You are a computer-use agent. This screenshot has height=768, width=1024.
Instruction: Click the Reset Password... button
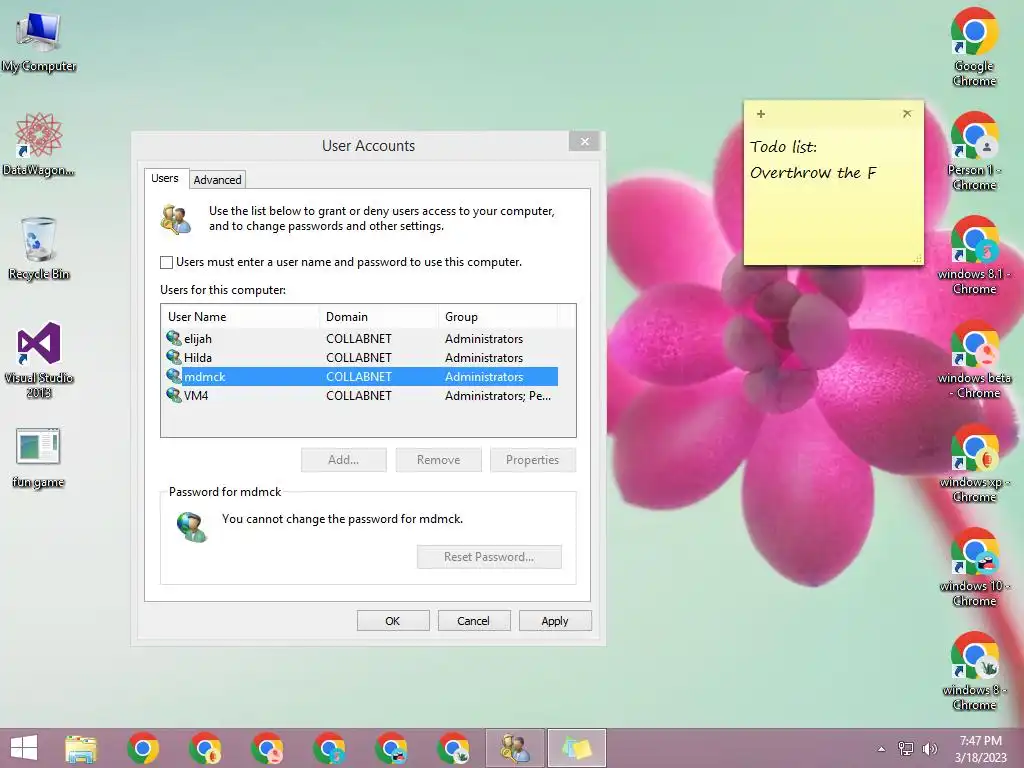pyautogui.click(x=489, y=557)
